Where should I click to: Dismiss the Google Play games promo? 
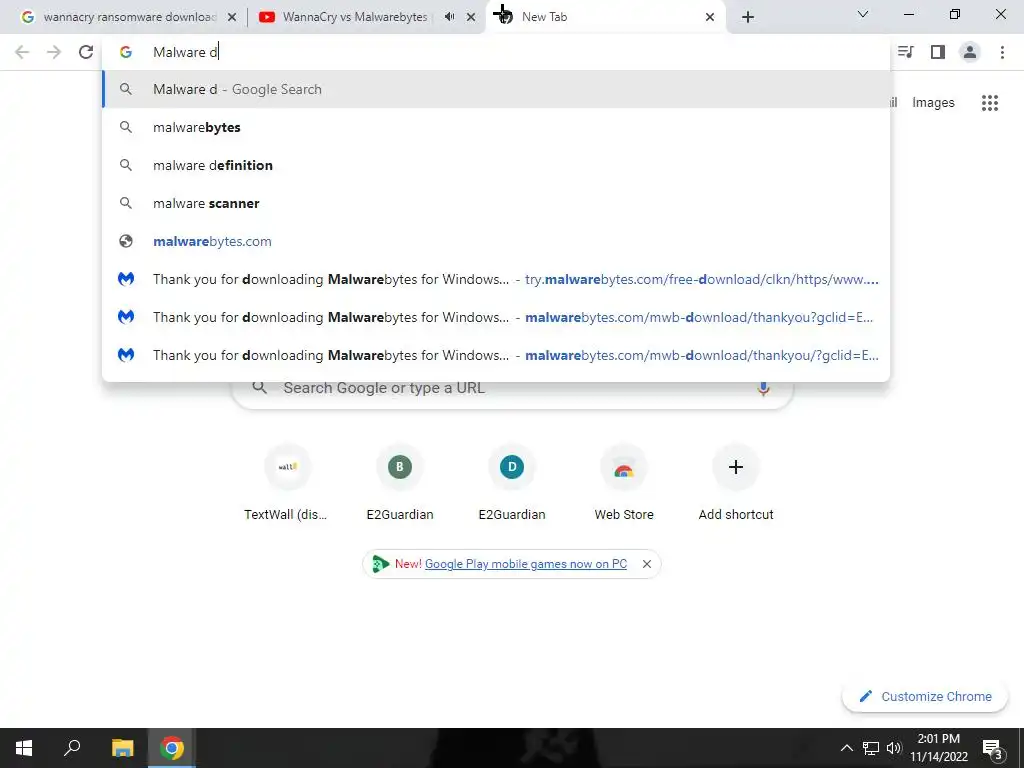[647, 564]
